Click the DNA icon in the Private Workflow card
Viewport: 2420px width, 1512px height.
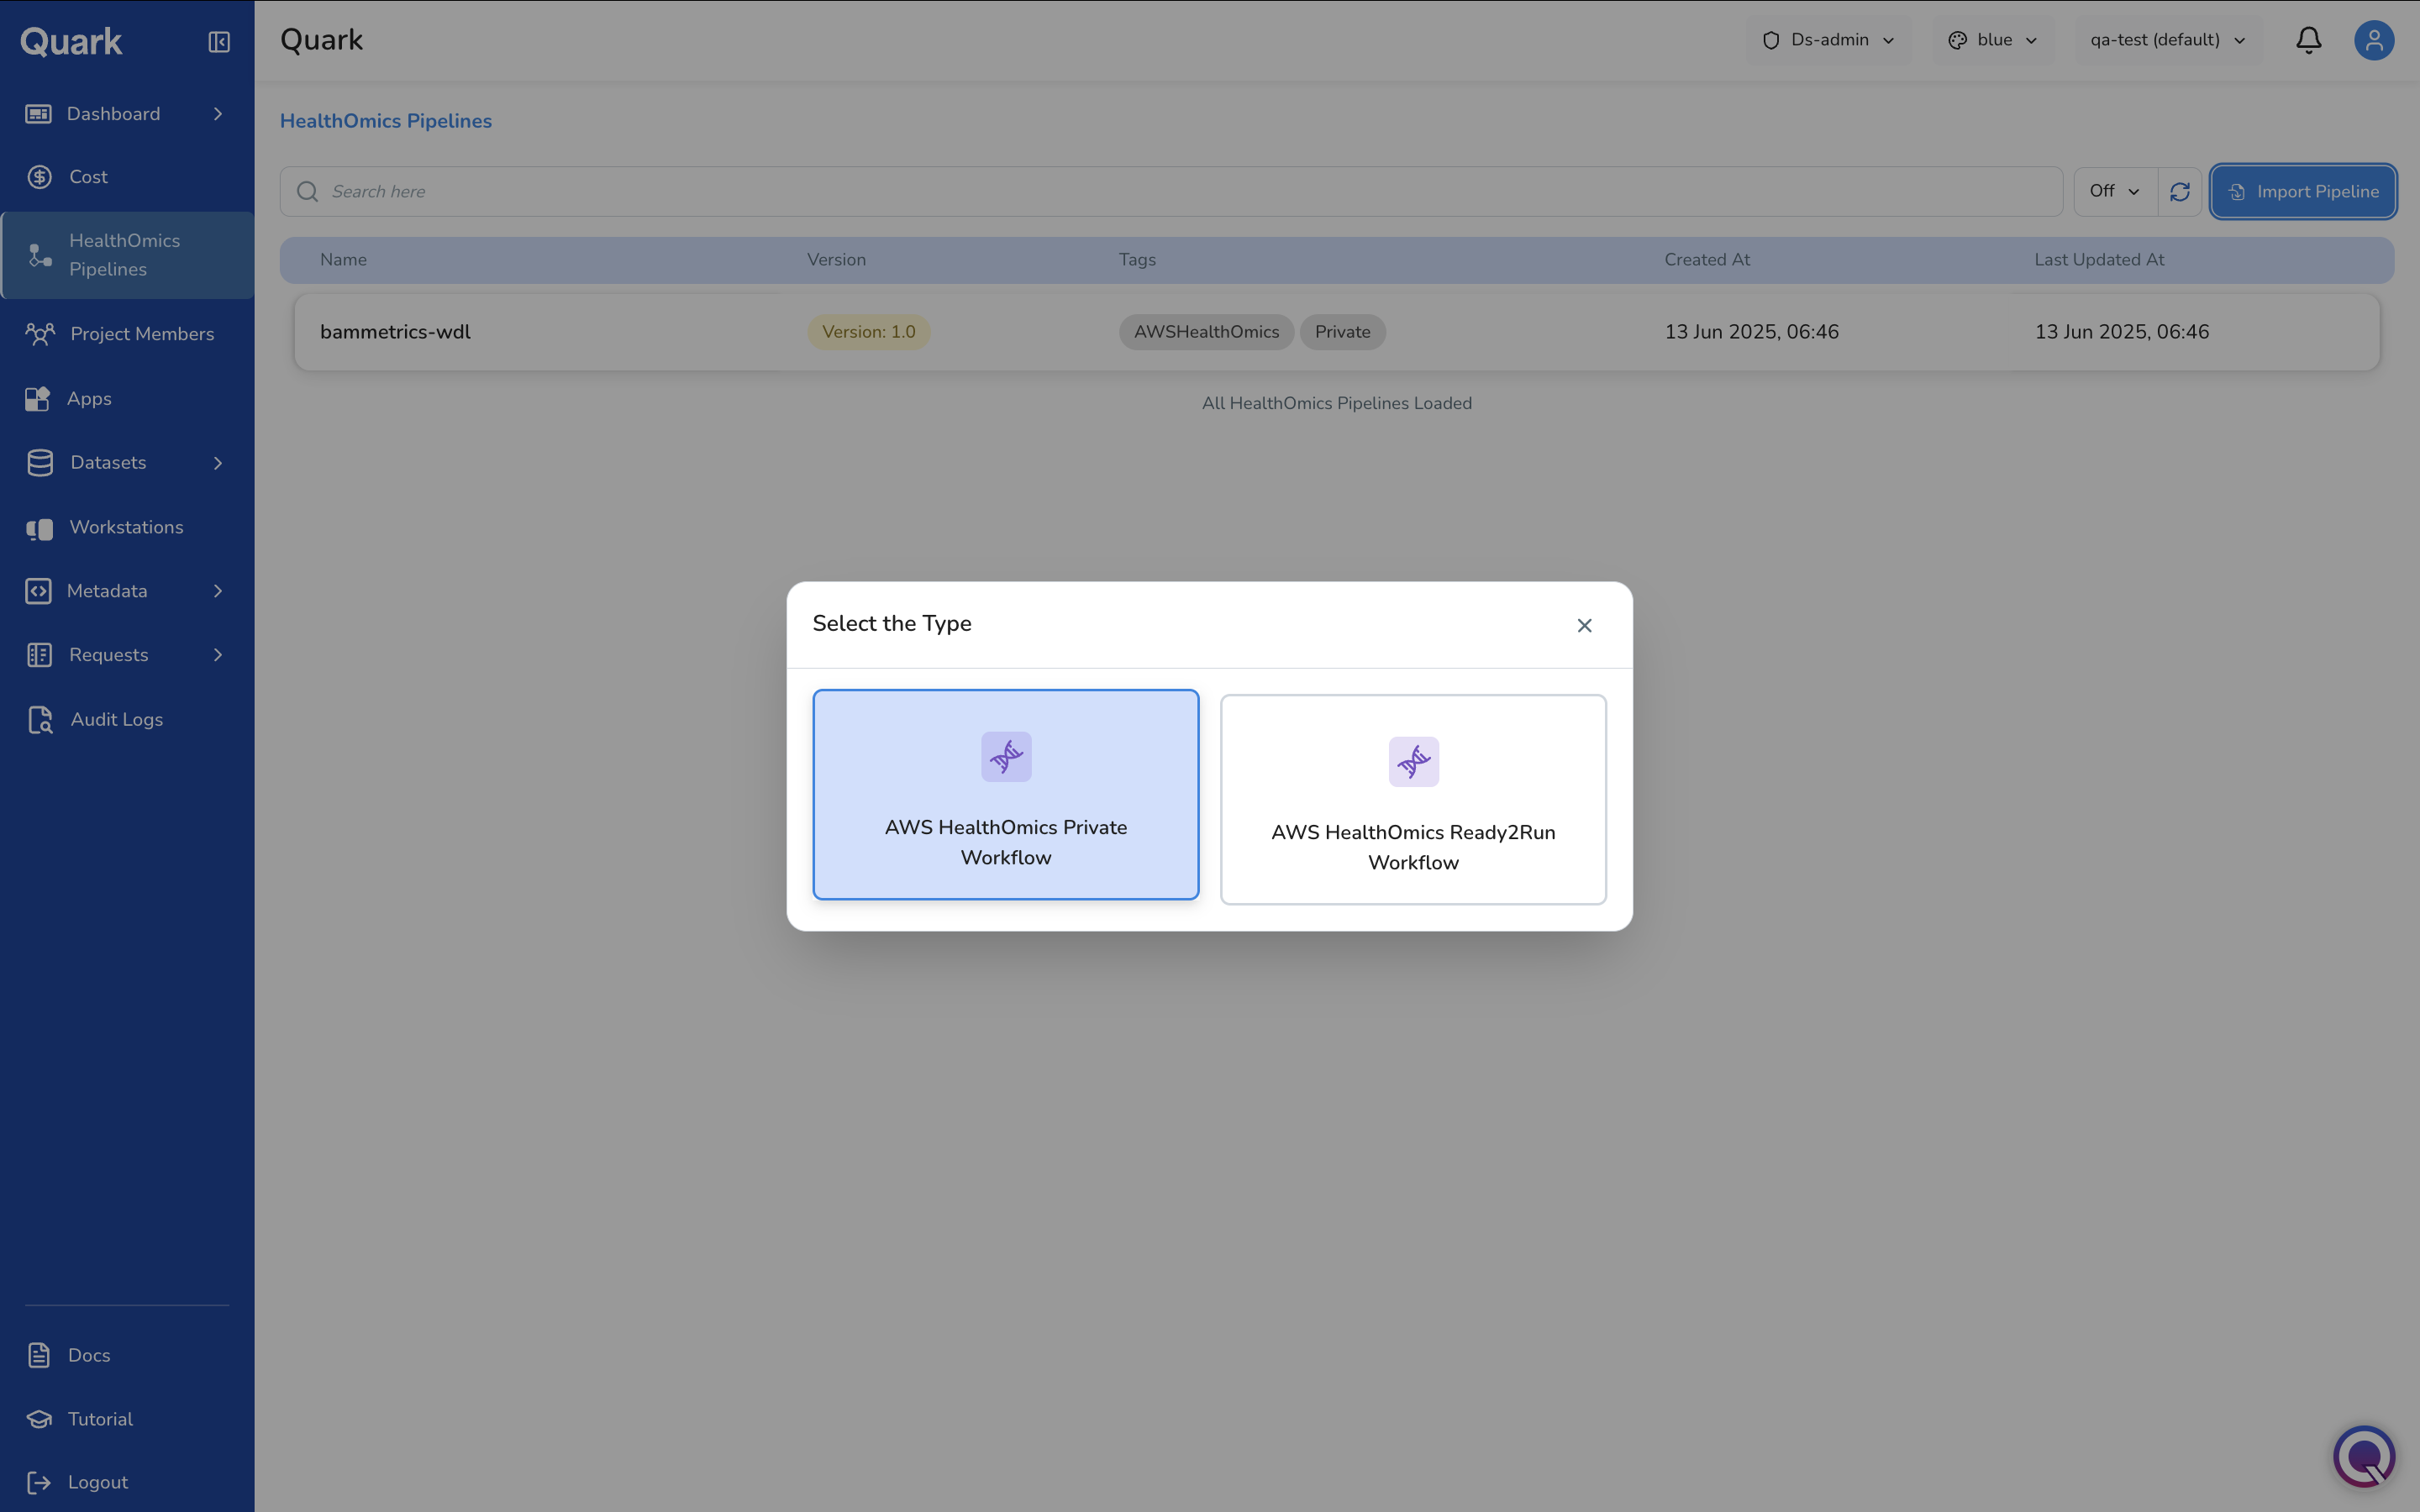point(1006,757)
